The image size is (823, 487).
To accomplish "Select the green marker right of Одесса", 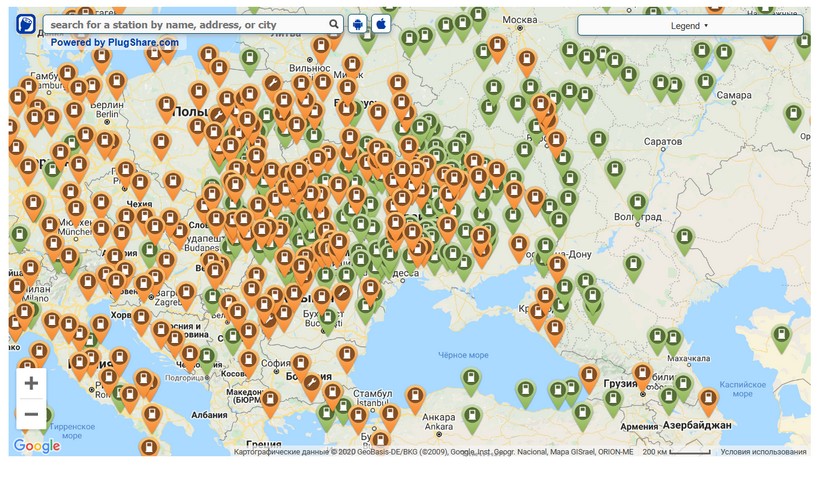I will pos(434,259).
